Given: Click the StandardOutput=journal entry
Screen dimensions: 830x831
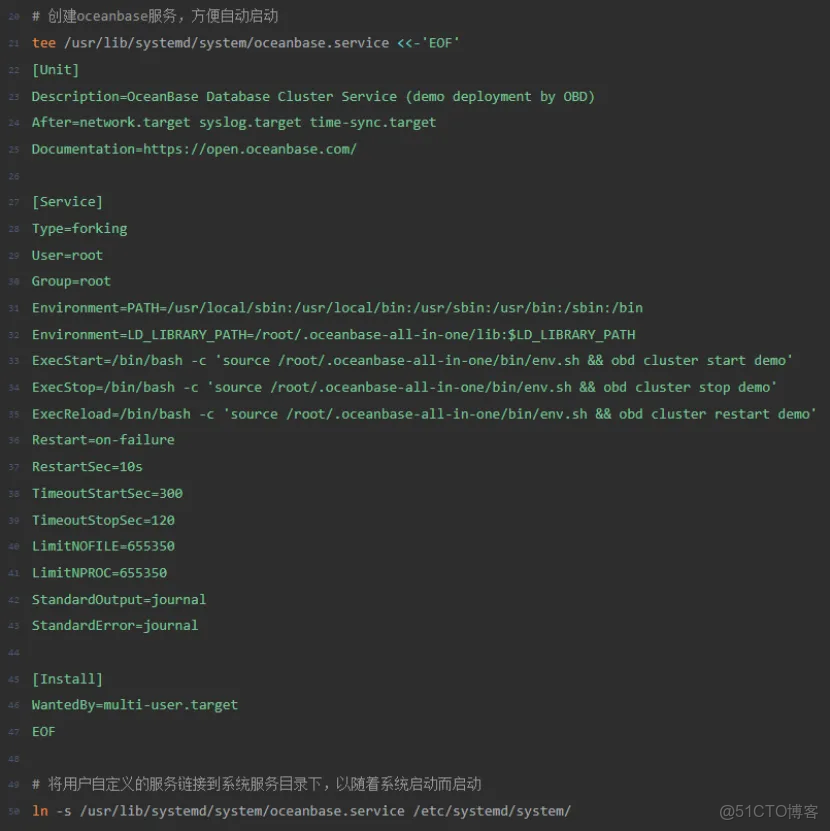Looking at the screenshot, I should [x=119, y=599].
